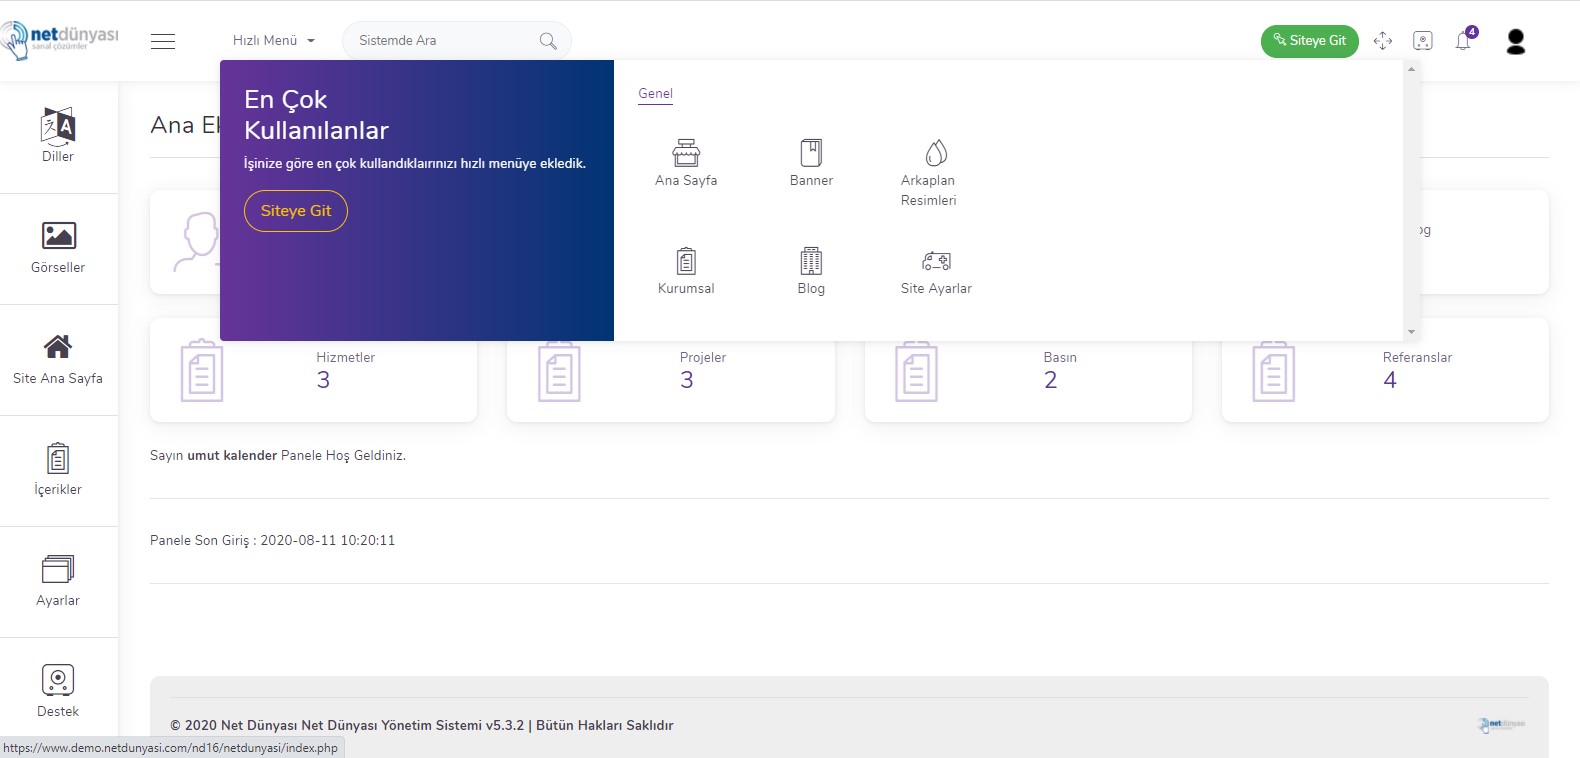Click the Hizmetler count 3
1580x758 pixels.
pos(323,380)
